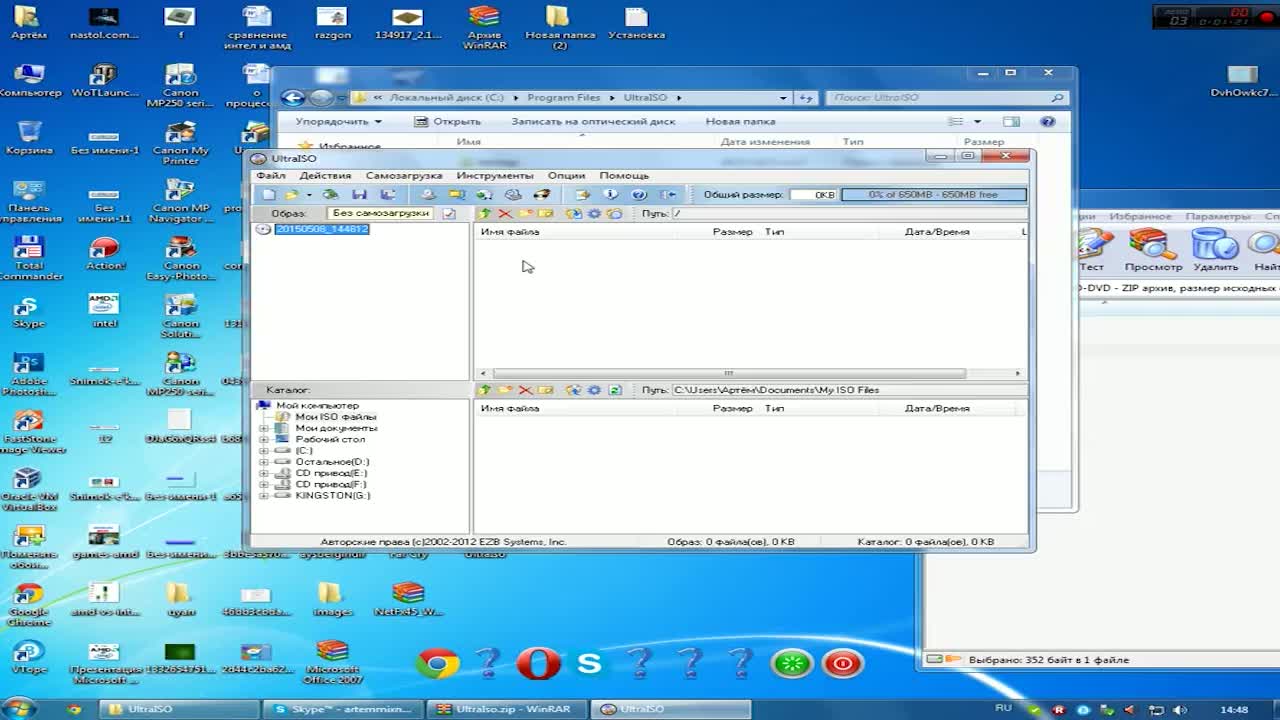
Task: Click Просмотр icon in WinRAR window
Action: (1153, 250)
